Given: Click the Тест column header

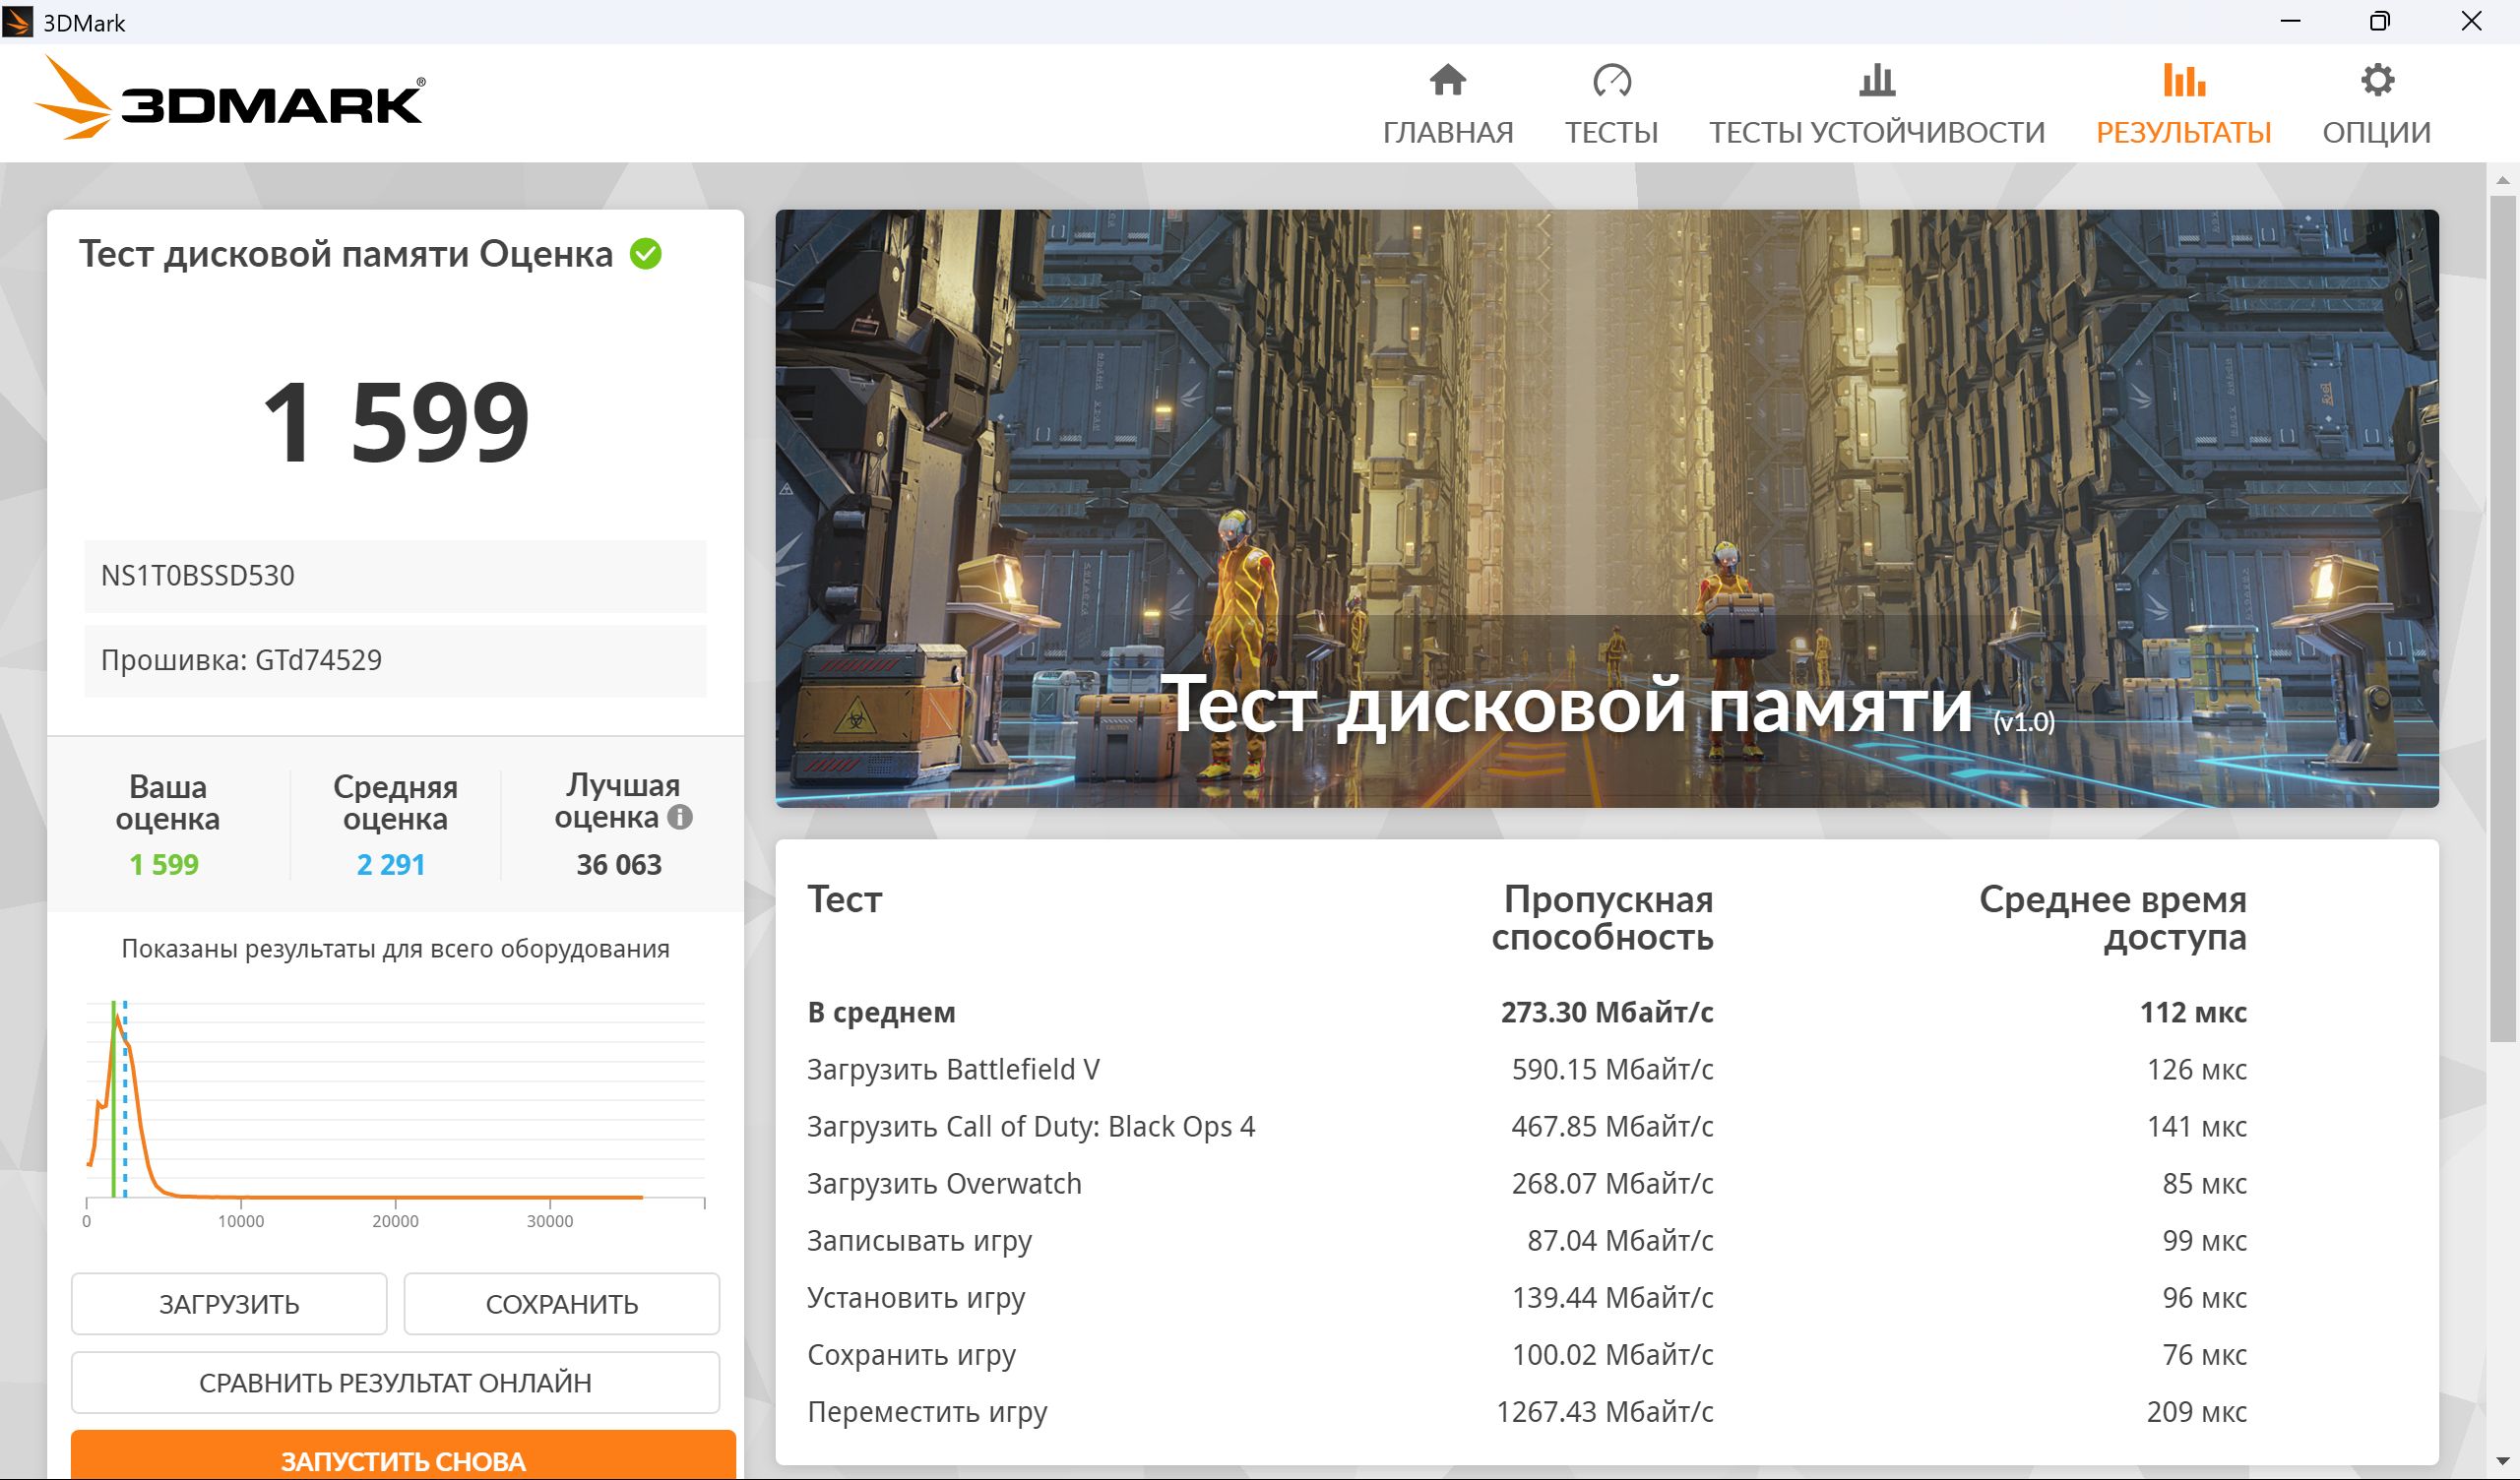Looking at the screenshot, I should (x=845, y=899).
